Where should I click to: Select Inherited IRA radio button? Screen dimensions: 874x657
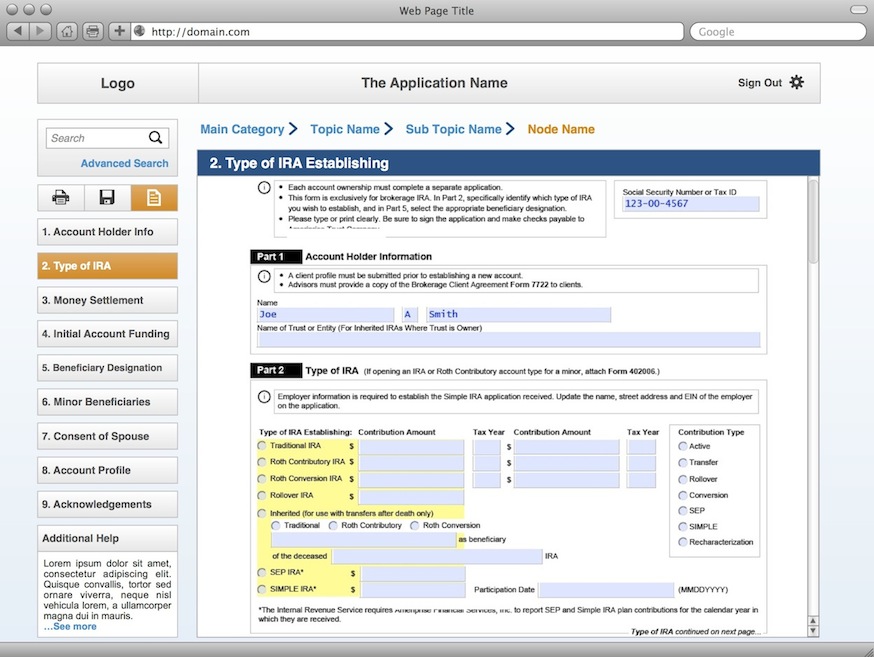pyautogui.click(x=262, y=513)
